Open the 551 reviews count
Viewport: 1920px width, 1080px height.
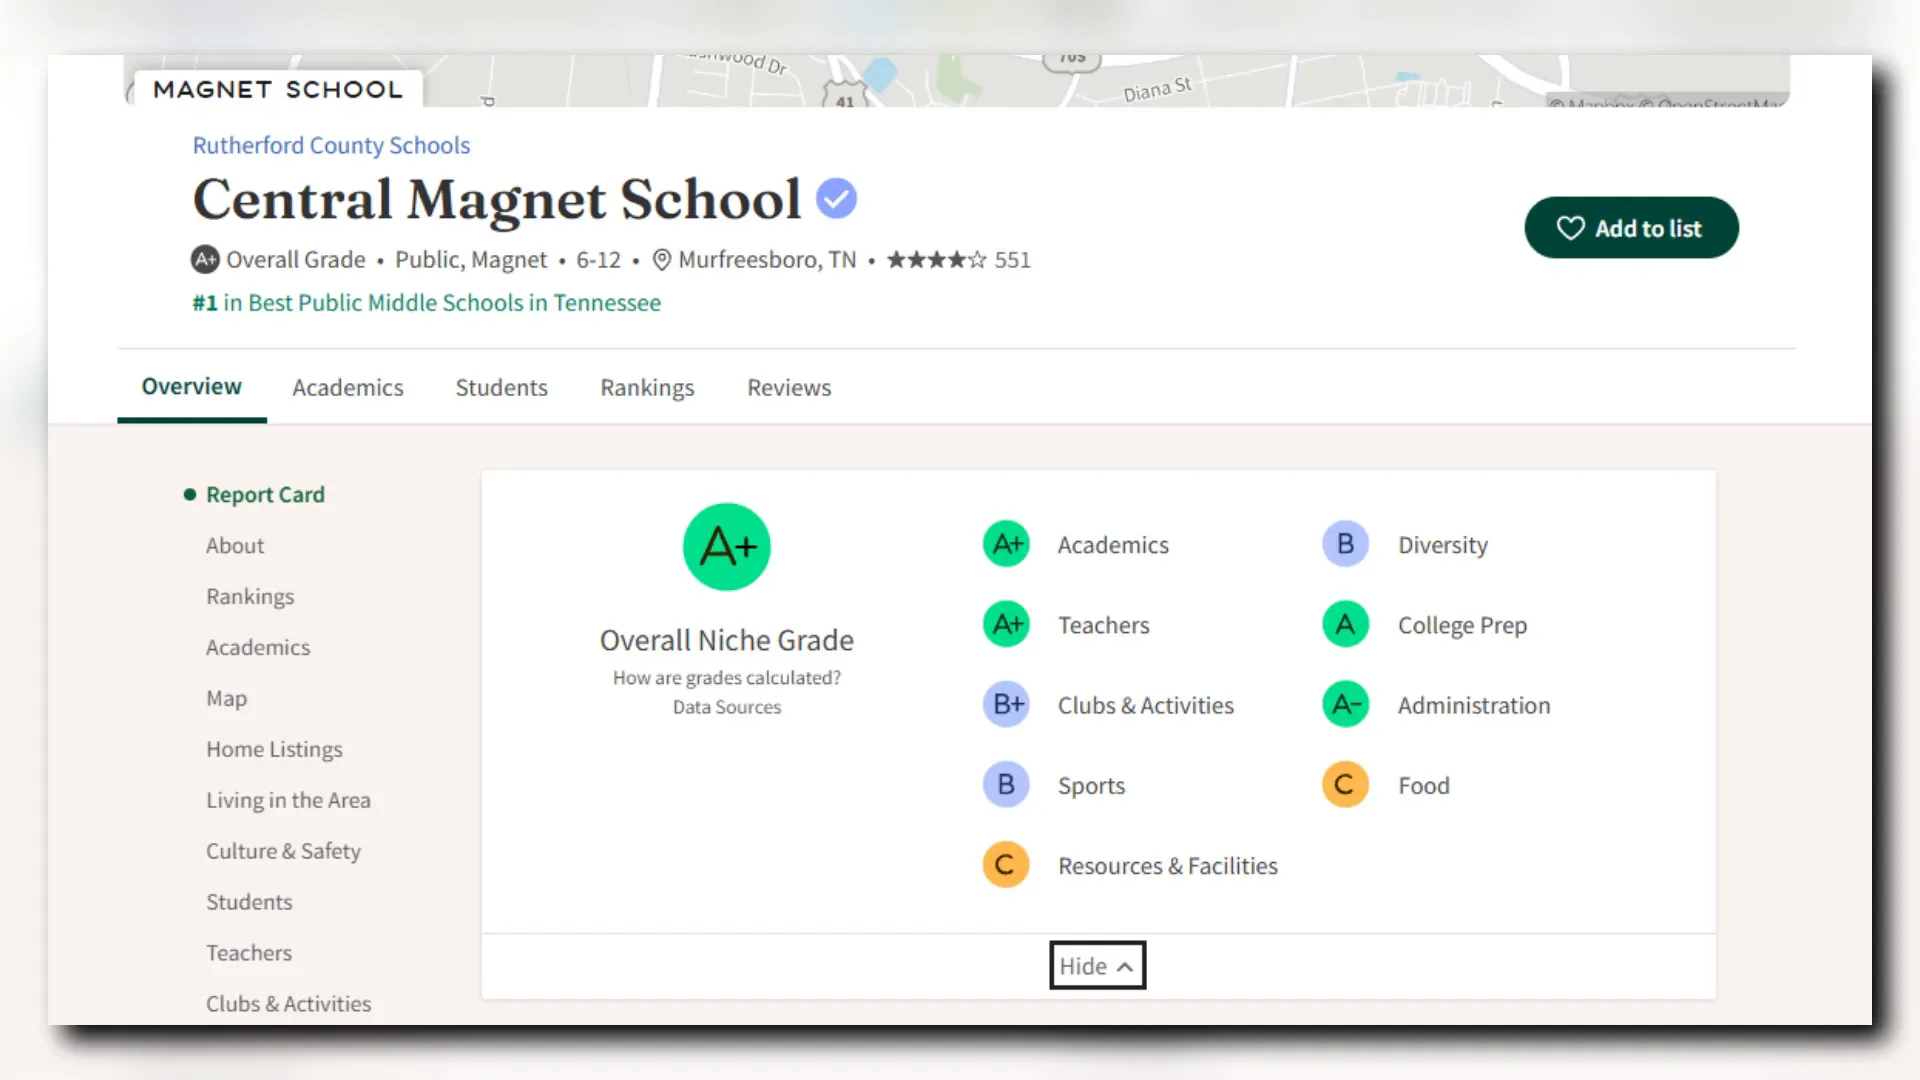(x=1012, y=260)
